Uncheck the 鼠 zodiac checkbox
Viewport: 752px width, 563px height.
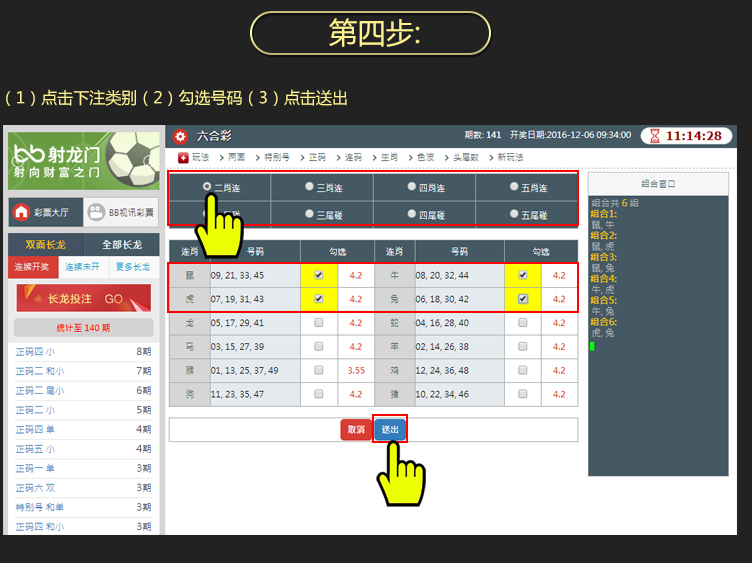click(x=318, y=275)
